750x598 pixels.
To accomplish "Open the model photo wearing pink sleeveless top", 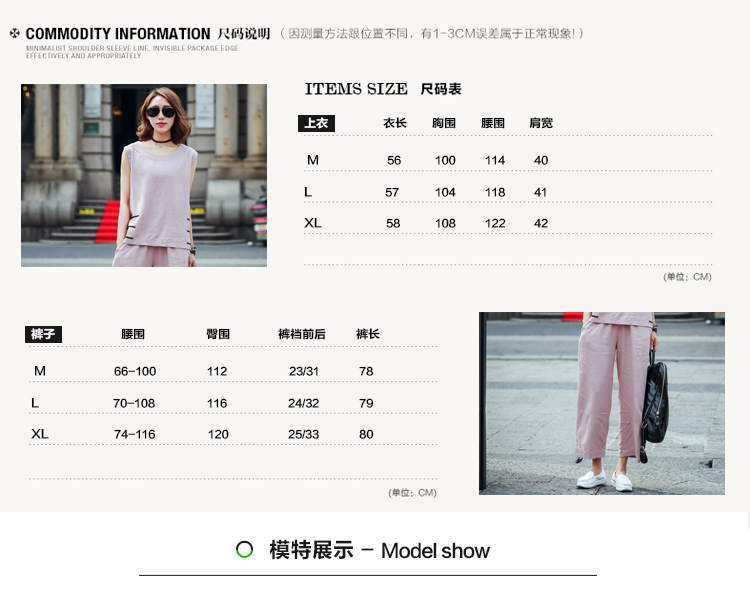I will pos(144,175).
